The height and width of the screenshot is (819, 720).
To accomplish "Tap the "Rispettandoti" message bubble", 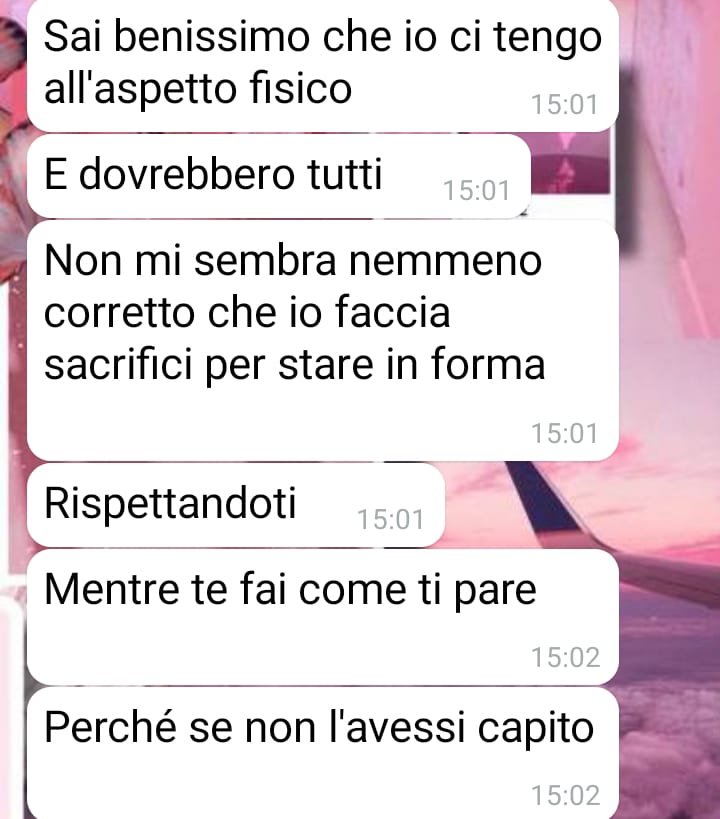I will [x=236, y=505].
